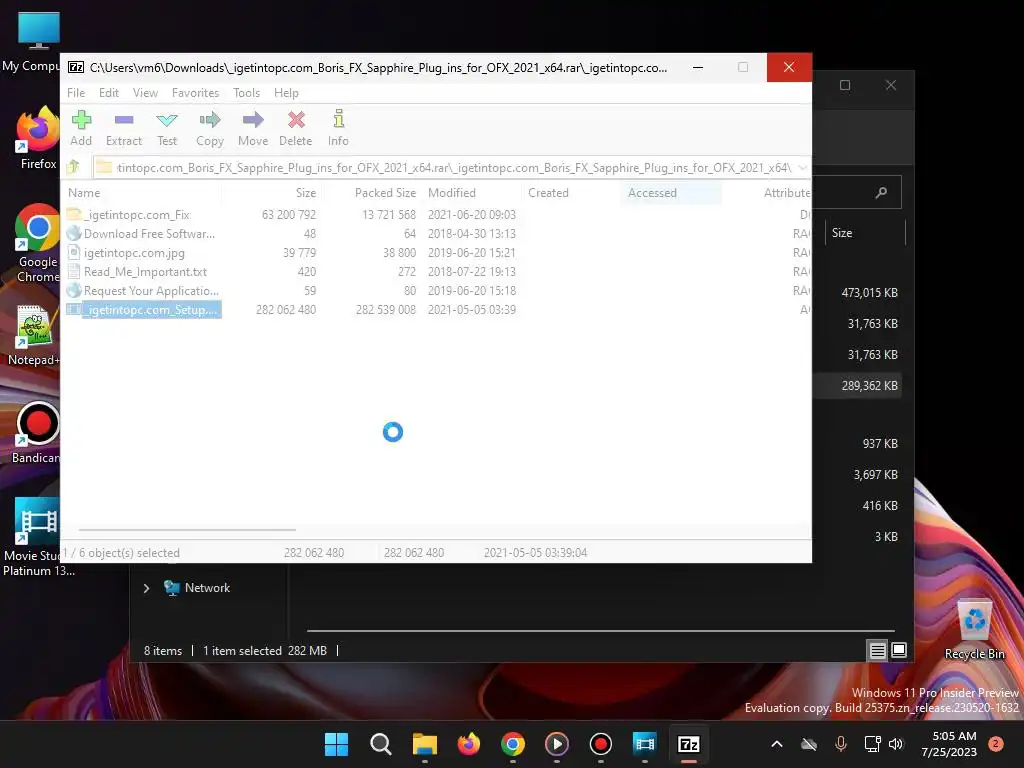This screenshot has height=768, width=1024.
Task: Click the Move toolbar icon
Action: tap(253, 128)
